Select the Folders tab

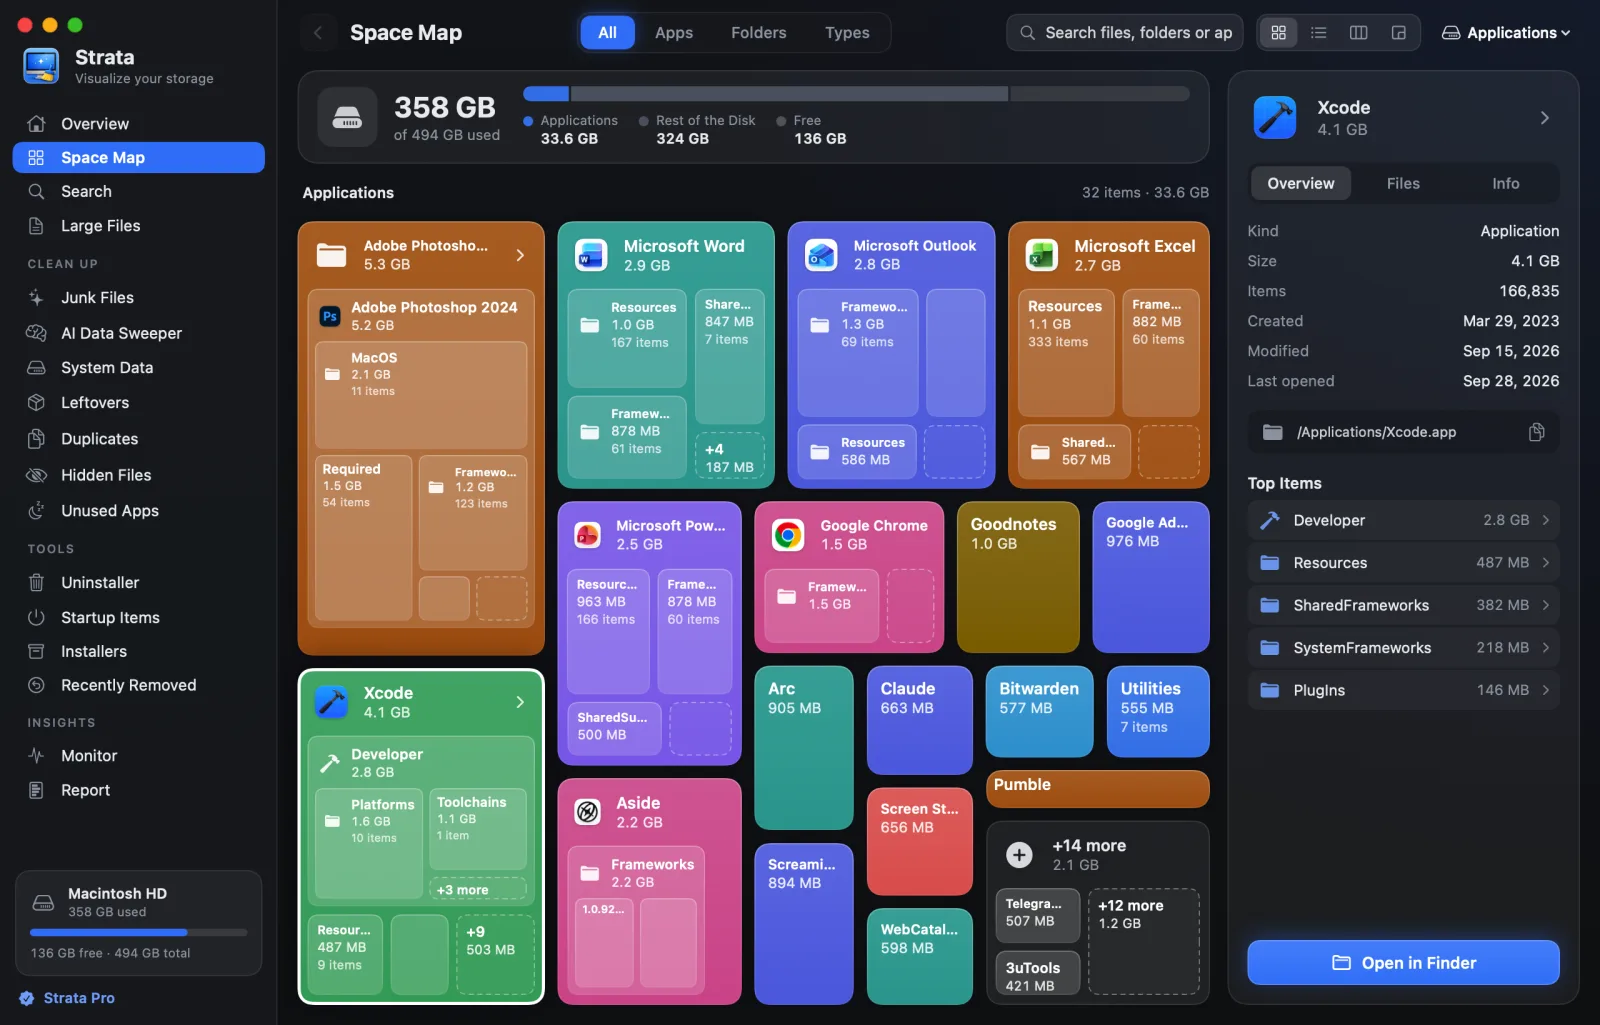point(759,33)
